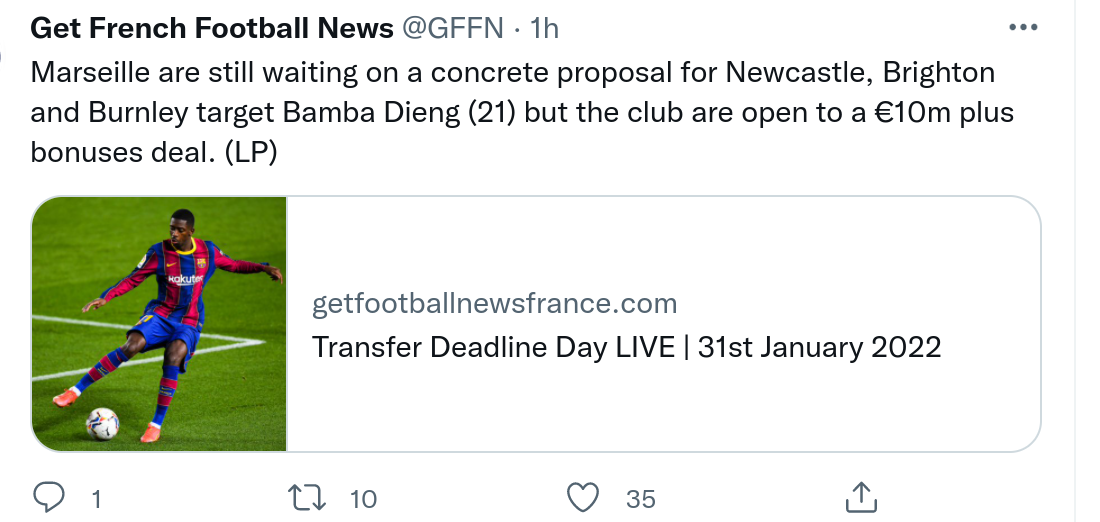Click the like count showing 35
1100x522 pixels.
point(641,498)
